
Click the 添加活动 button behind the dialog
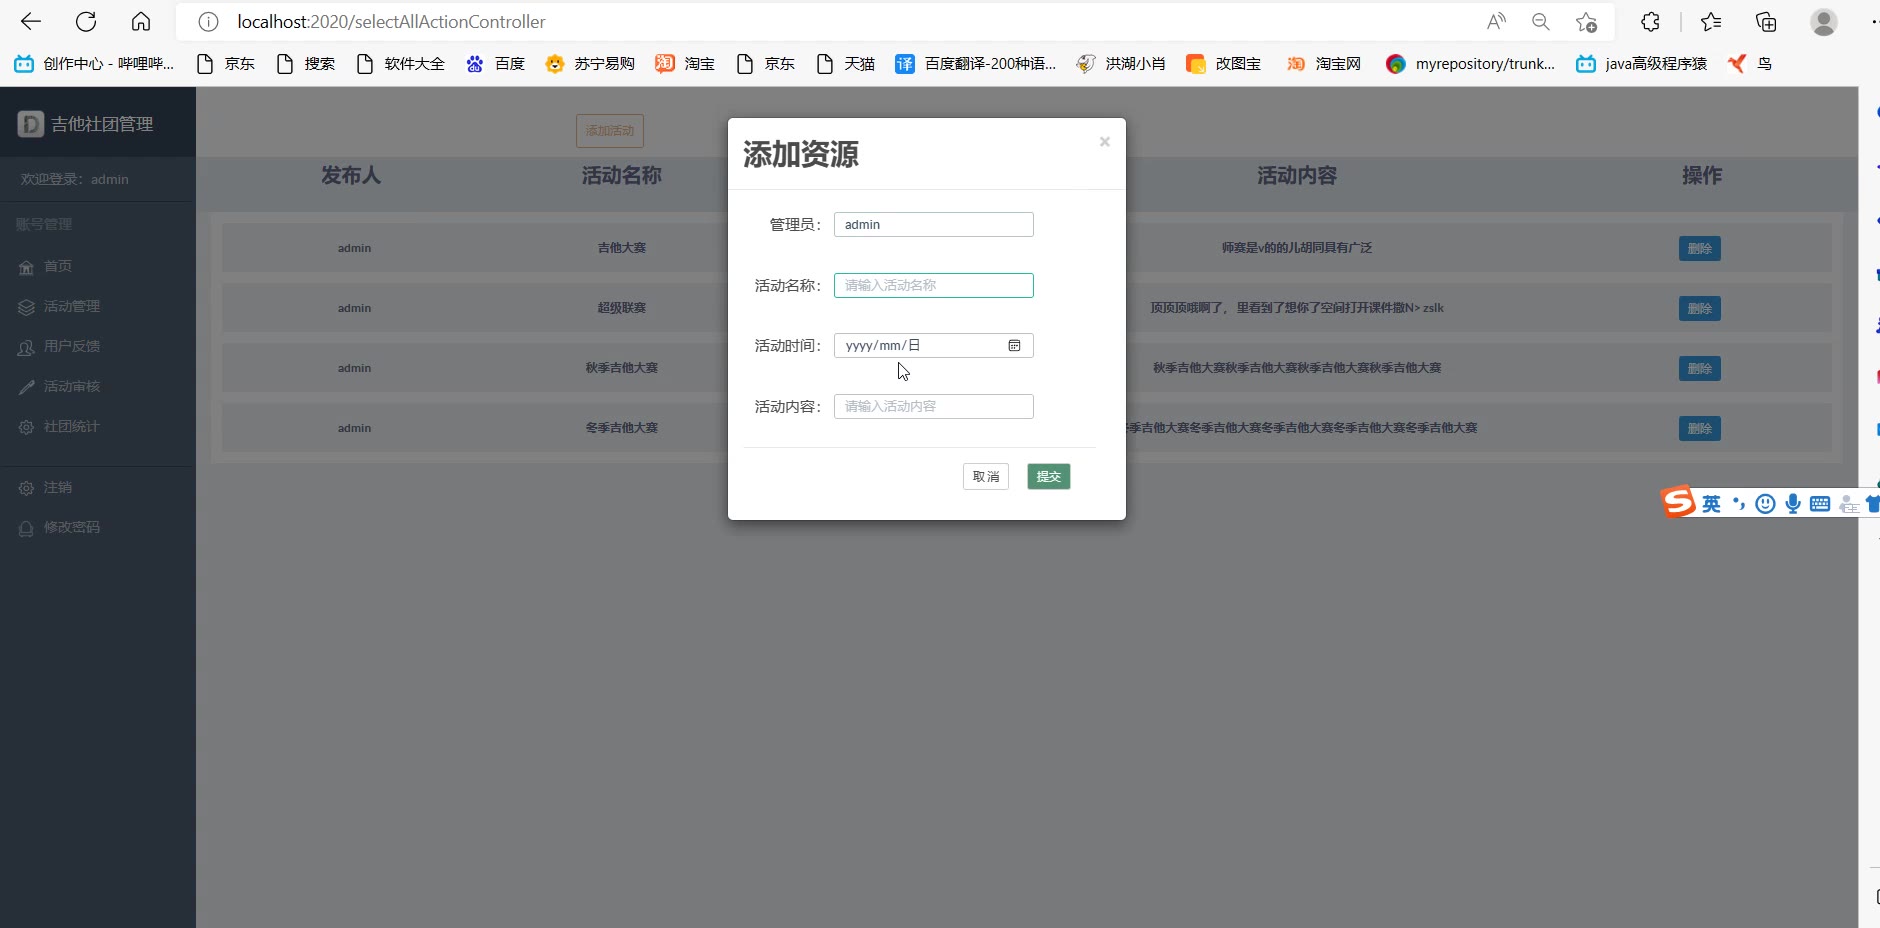pyautogui.click(x=610, y=131)
